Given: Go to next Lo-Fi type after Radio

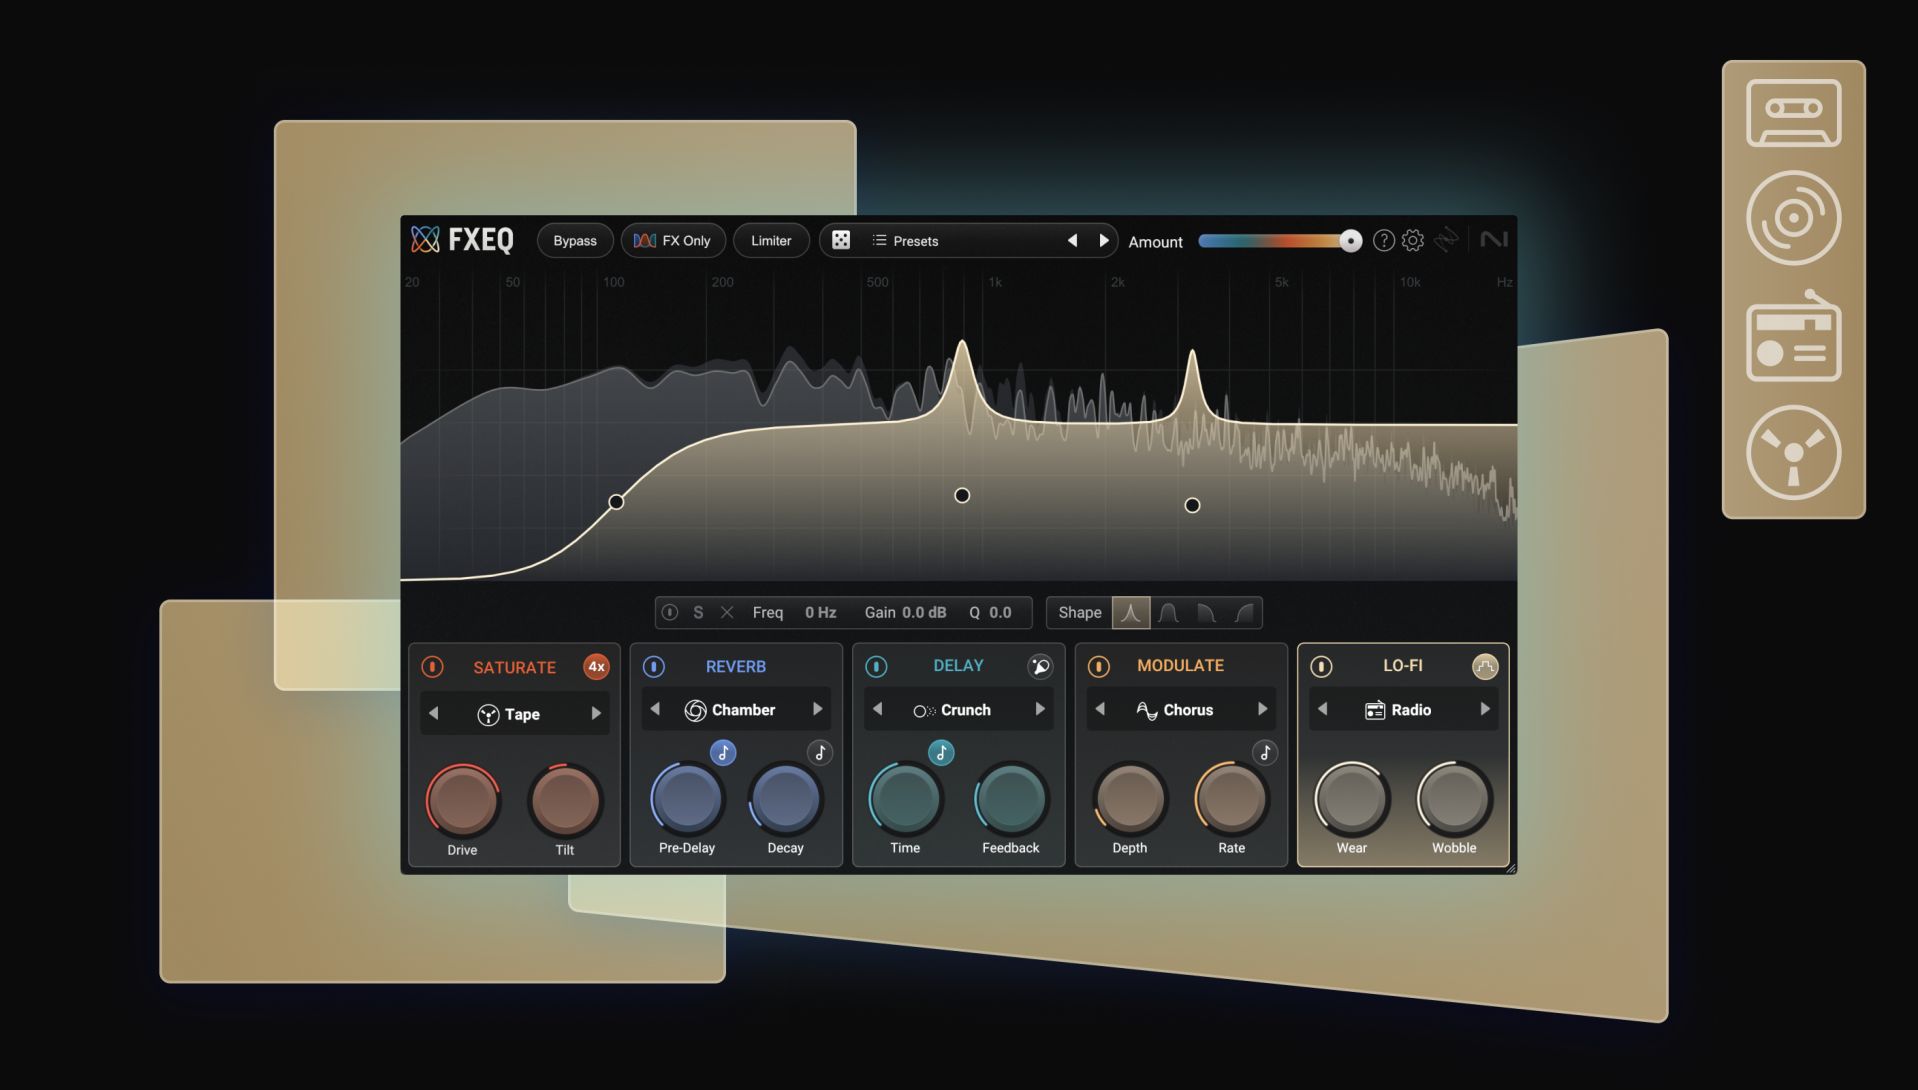Looking at the screenshot, I should [x=1485, y=709].
